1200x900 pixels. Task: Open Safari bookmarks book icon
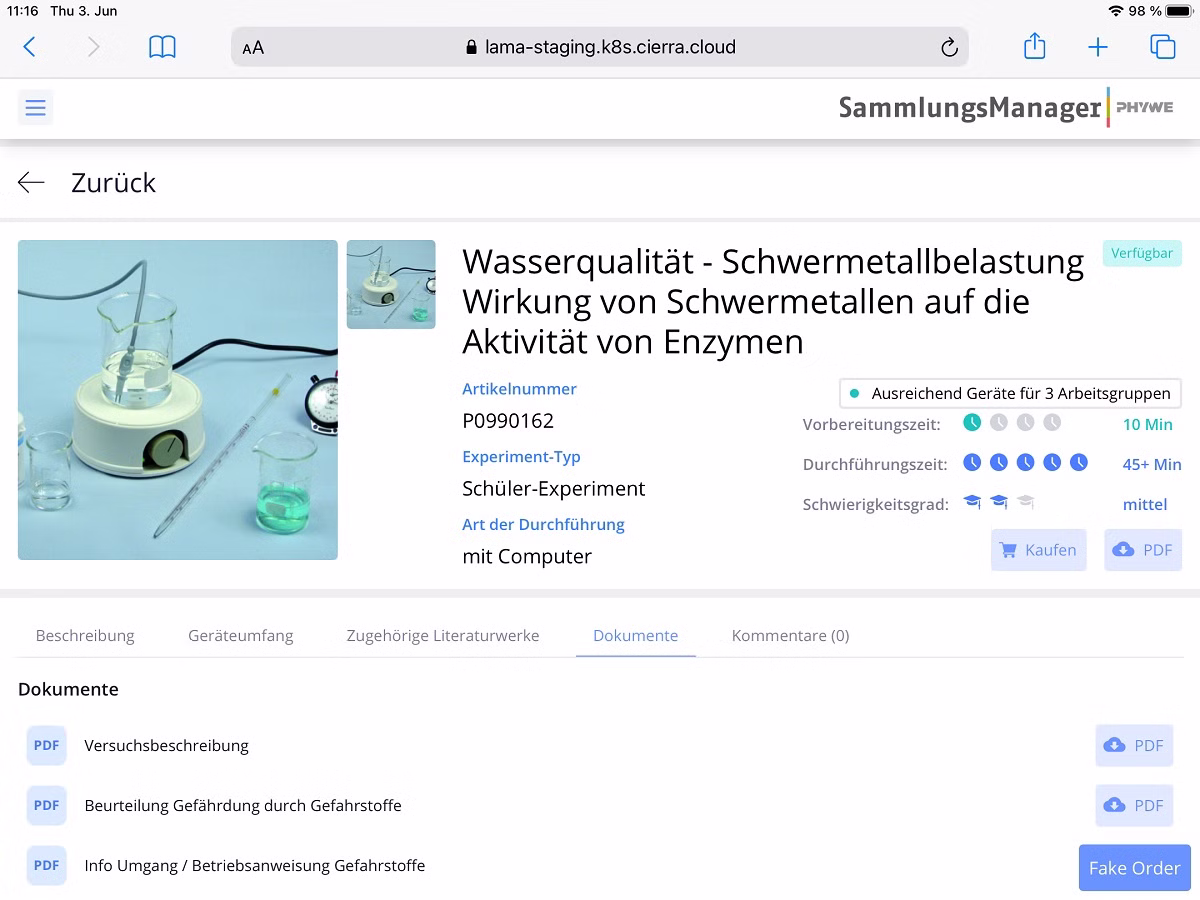point(162,47)
